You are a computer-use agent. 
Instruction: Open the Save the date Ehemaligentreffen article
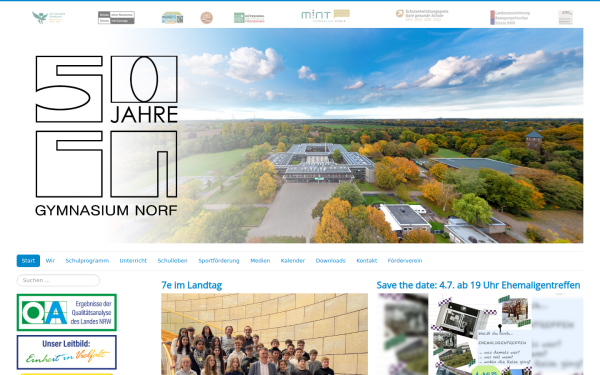click(x=478, y=285)
